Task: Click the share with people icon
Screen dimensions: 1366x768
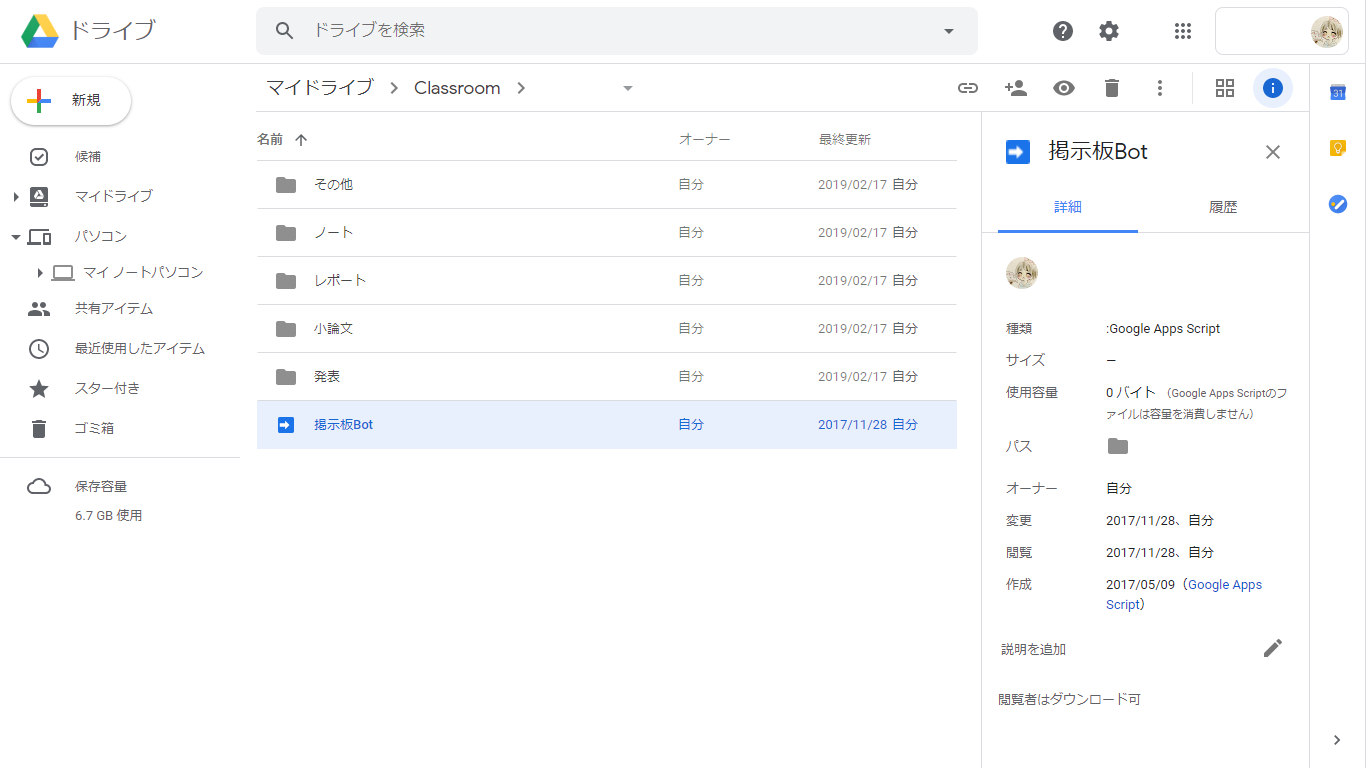Action: (x=1015, y=88)
